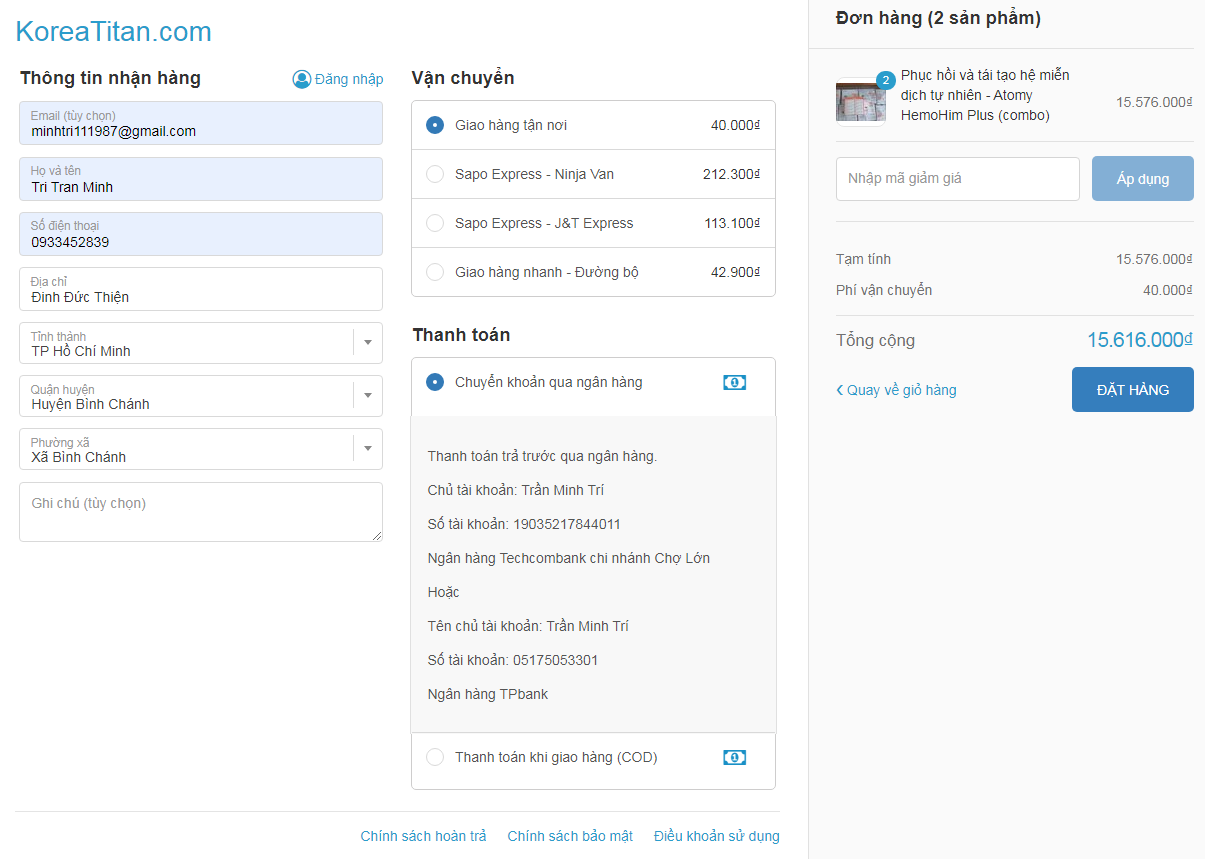
Task: Select Sapo Express - Ninja Van shipping
Action: click(x=435, y=174)
